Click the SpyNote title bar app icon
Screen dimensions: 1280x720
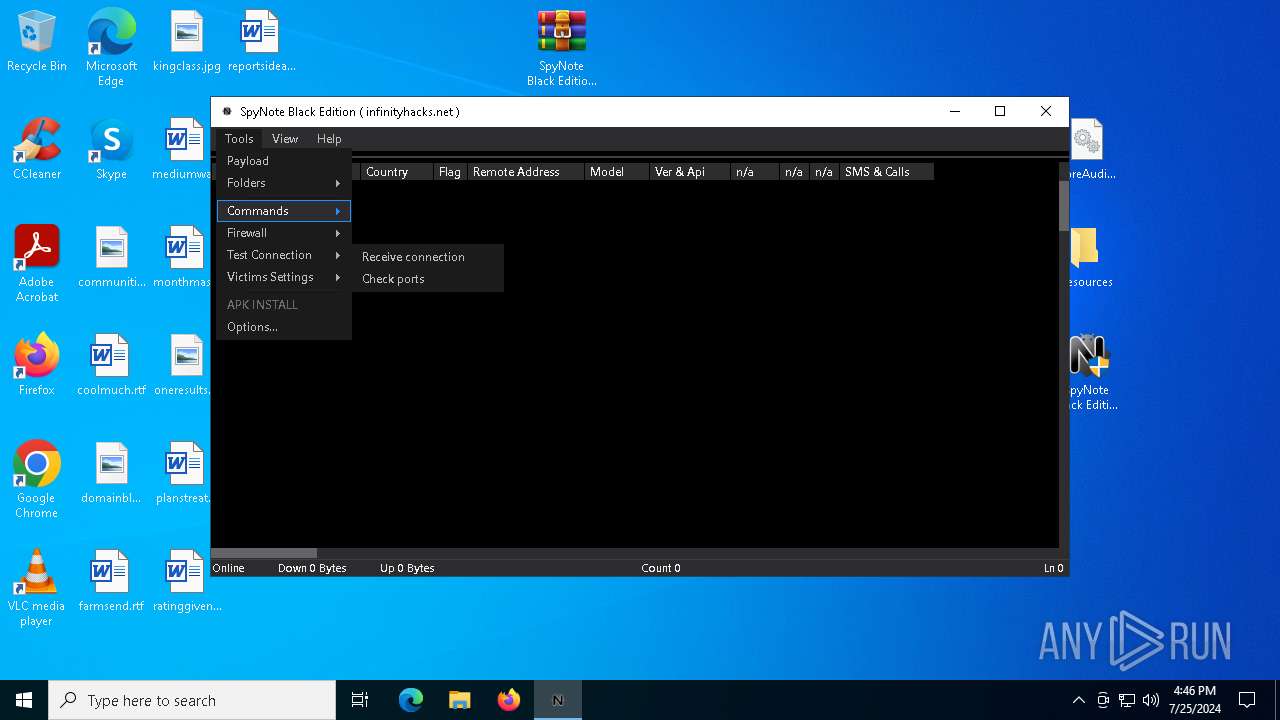click(x=227, y=112)
